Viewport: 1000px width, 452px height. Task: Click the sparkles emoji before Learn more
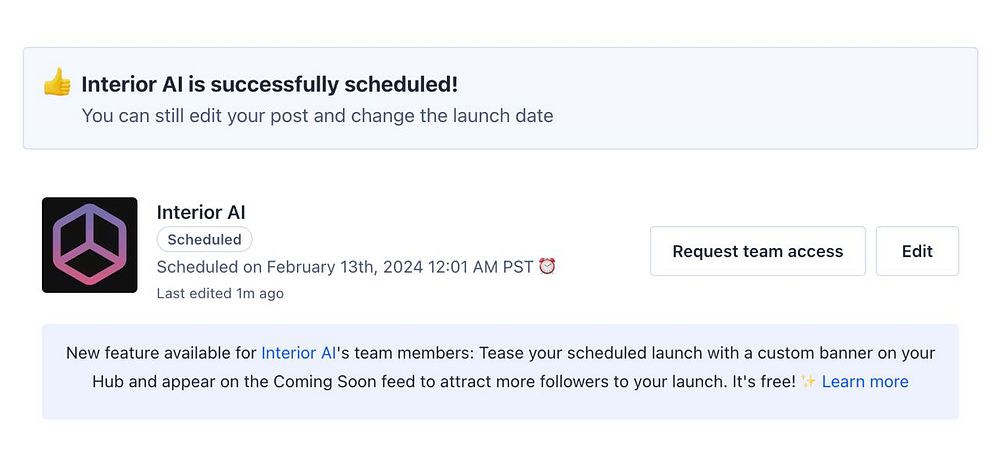coord(808,382)
